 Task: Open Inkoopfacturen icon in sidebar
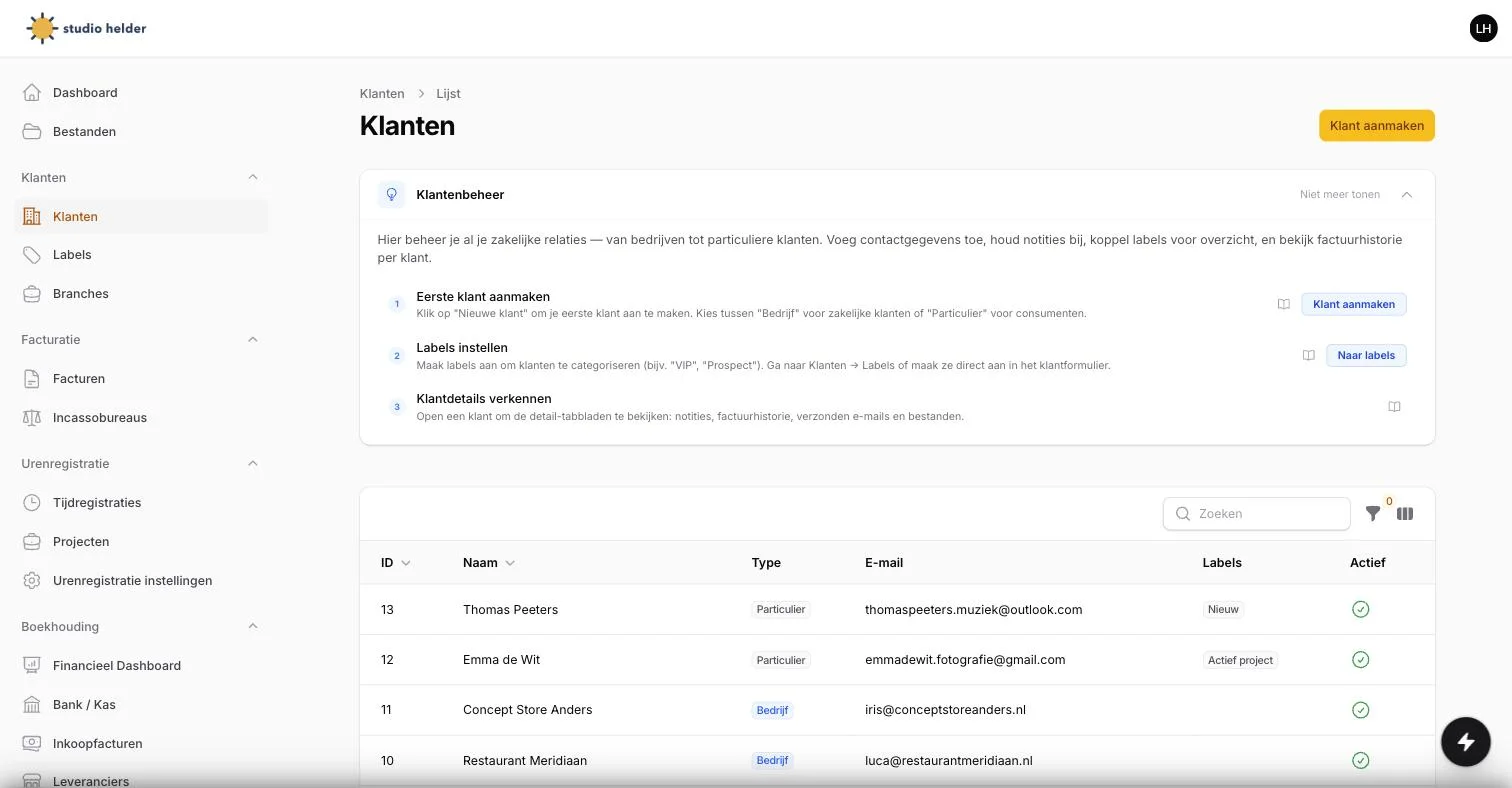pyautogui.click(x=32, y=744)
